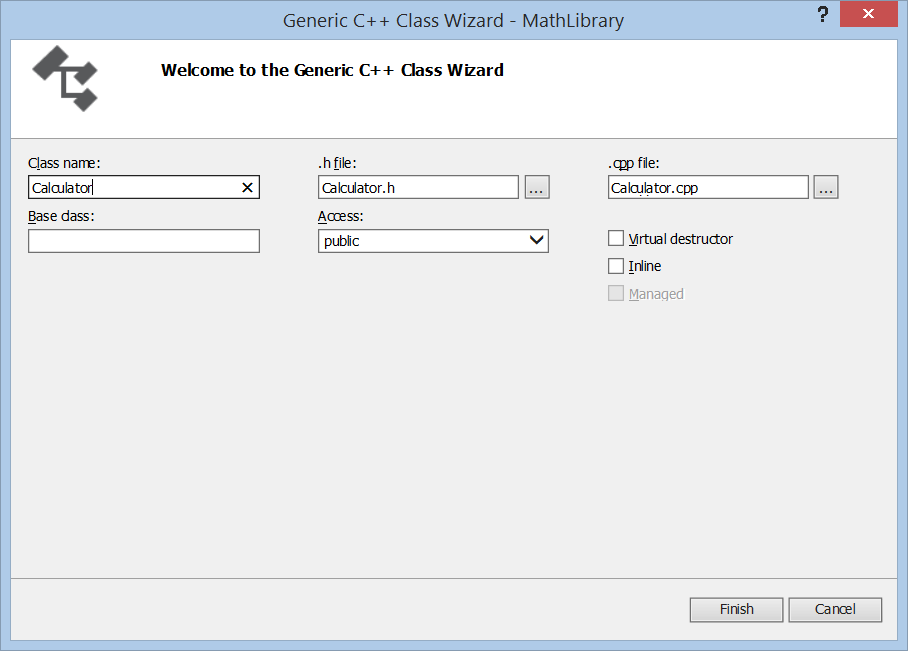Browse for the .cpp file location

pyautogui.click(x=826, y=188)
